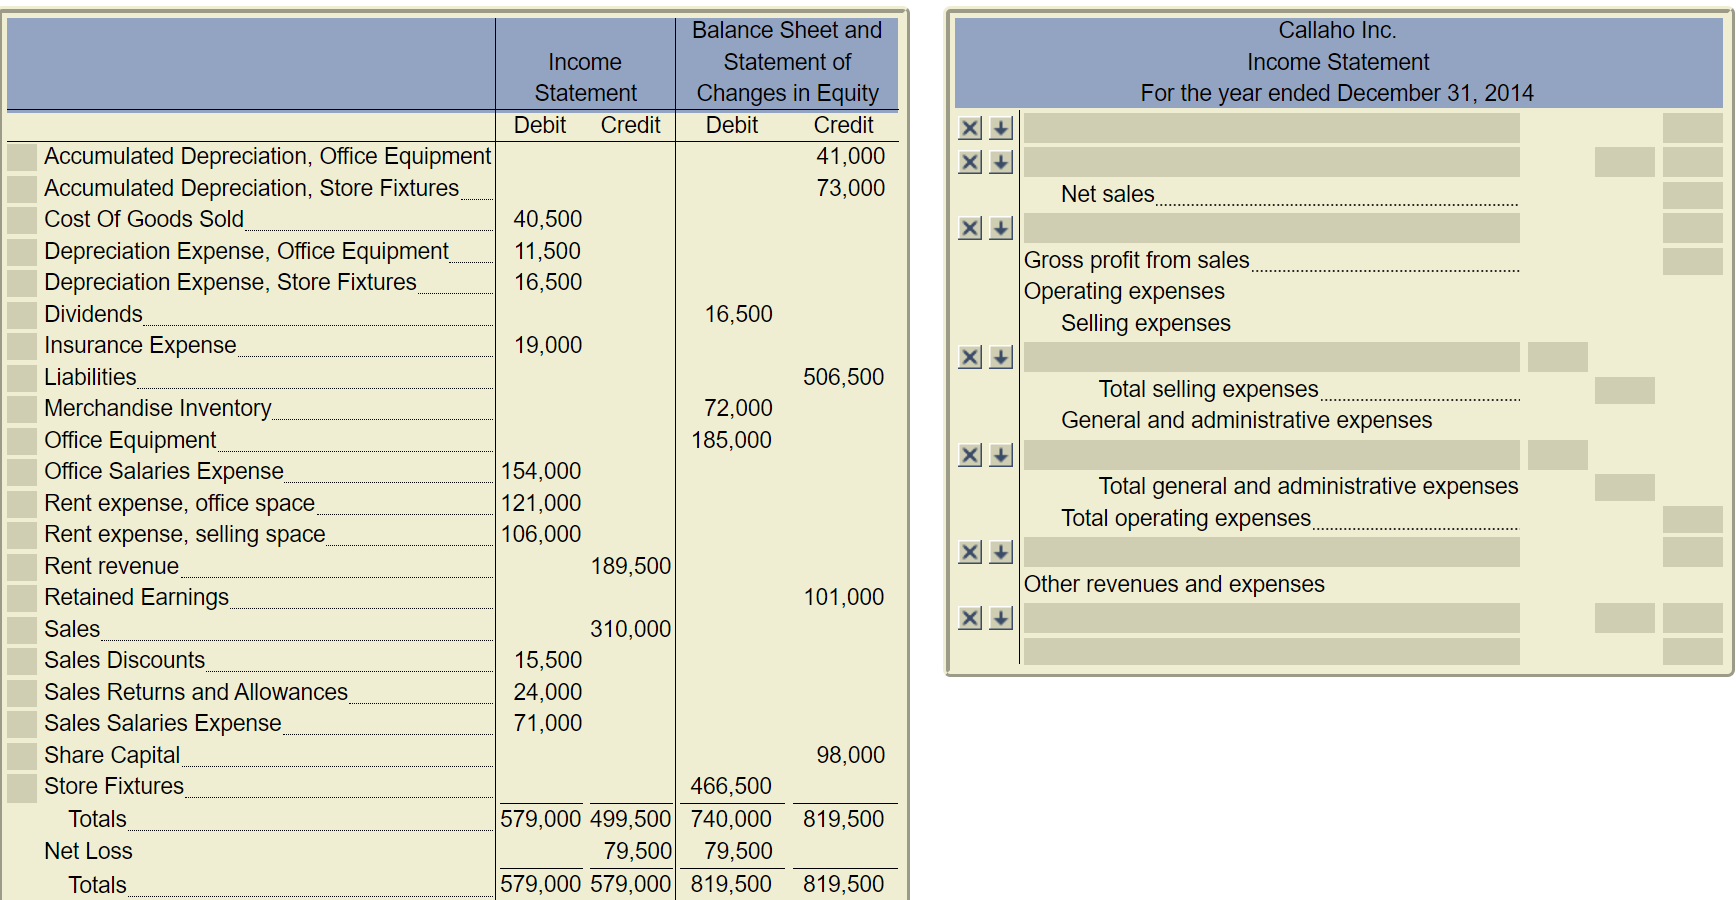The image size is (1736, 900).
Task: Click the amount field next to Net sales
Action: [1695, 195]
